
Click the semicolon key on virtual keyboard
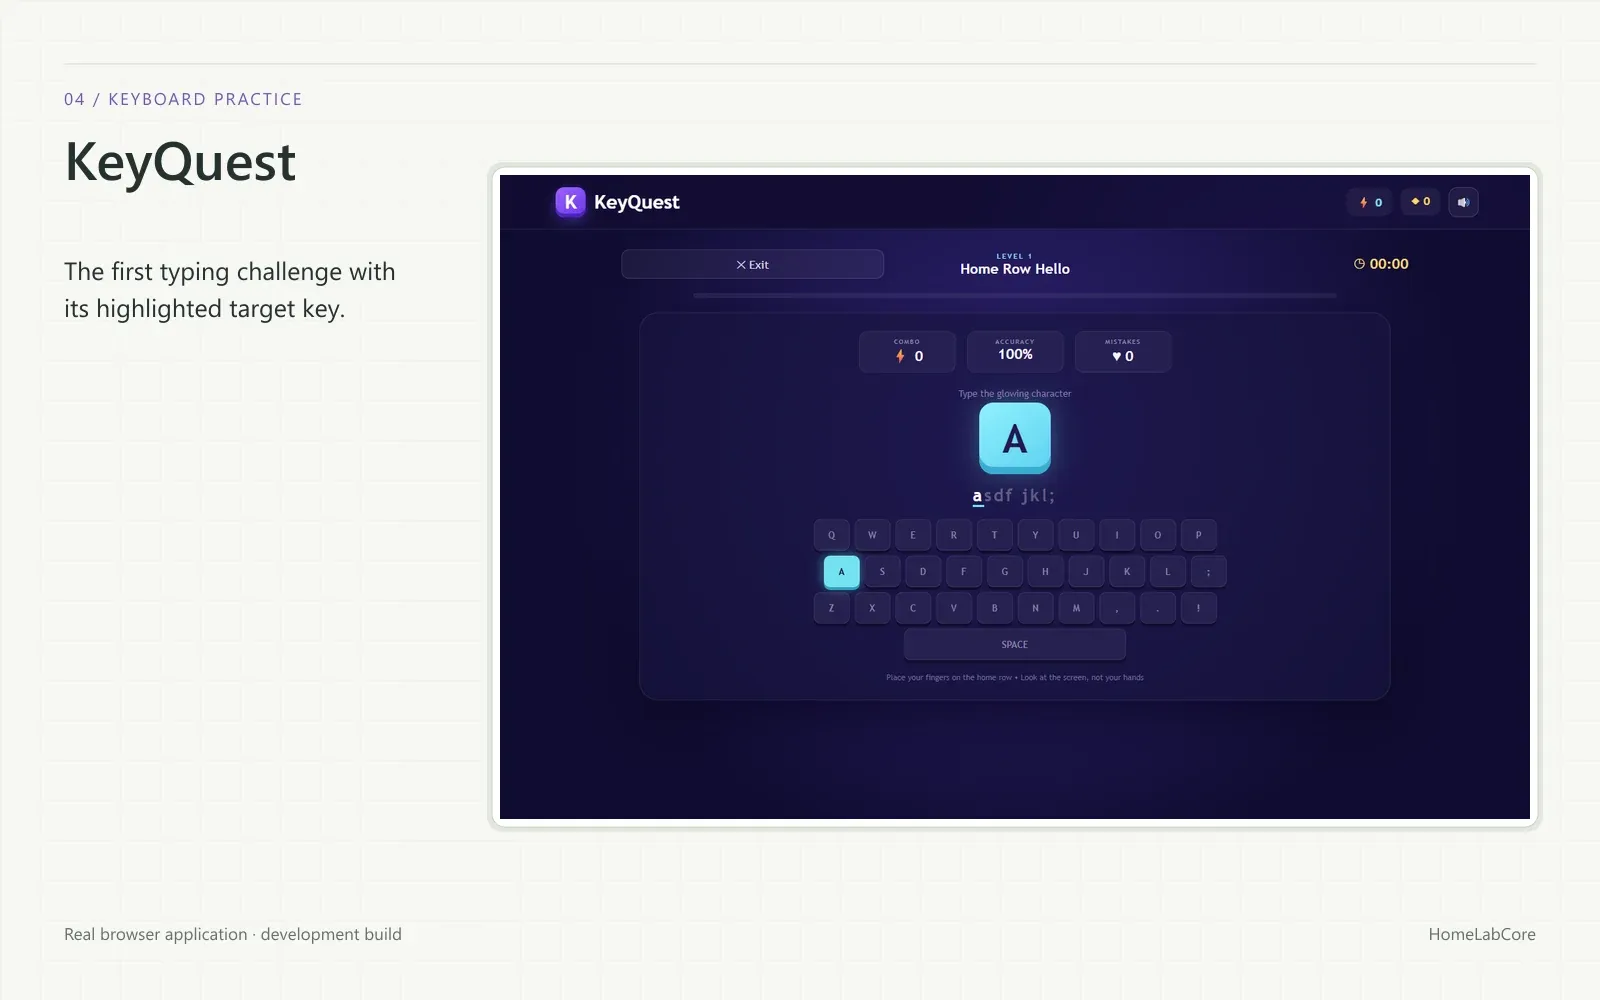[x=1208, y=572]
